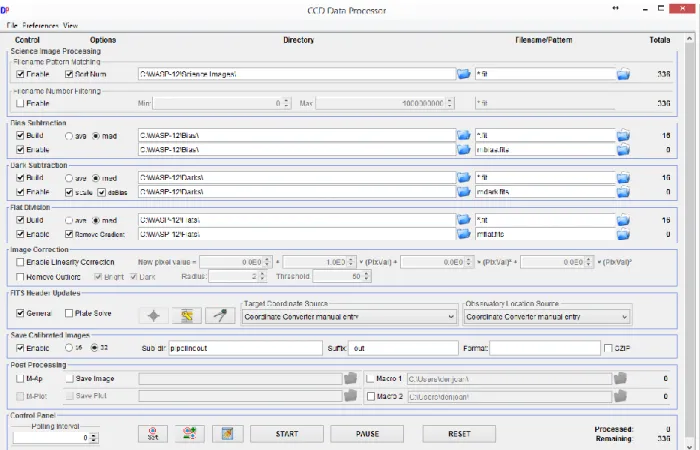
Task: Open the Preferences menu
Action: (x=41, y=25)
